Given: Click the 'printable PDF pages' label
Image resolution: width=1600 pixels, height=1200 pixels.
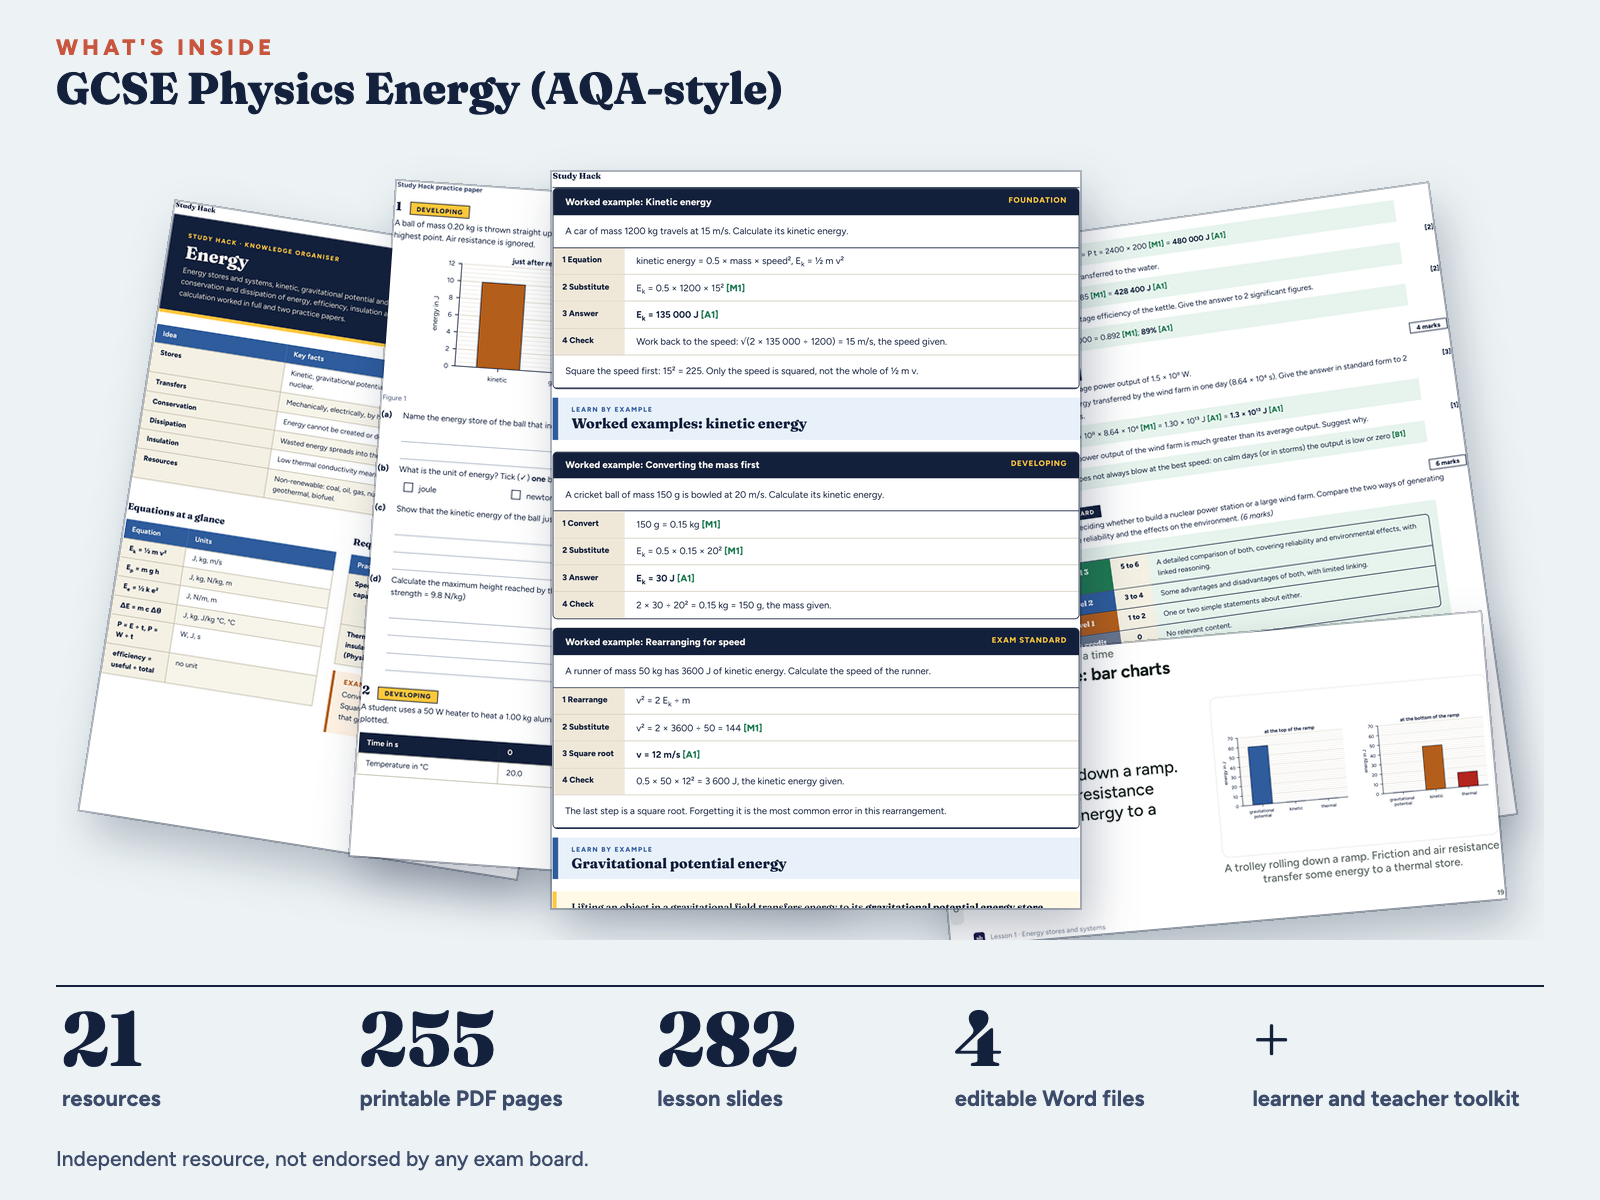Looking at the screenshot, I should 461,1099.
